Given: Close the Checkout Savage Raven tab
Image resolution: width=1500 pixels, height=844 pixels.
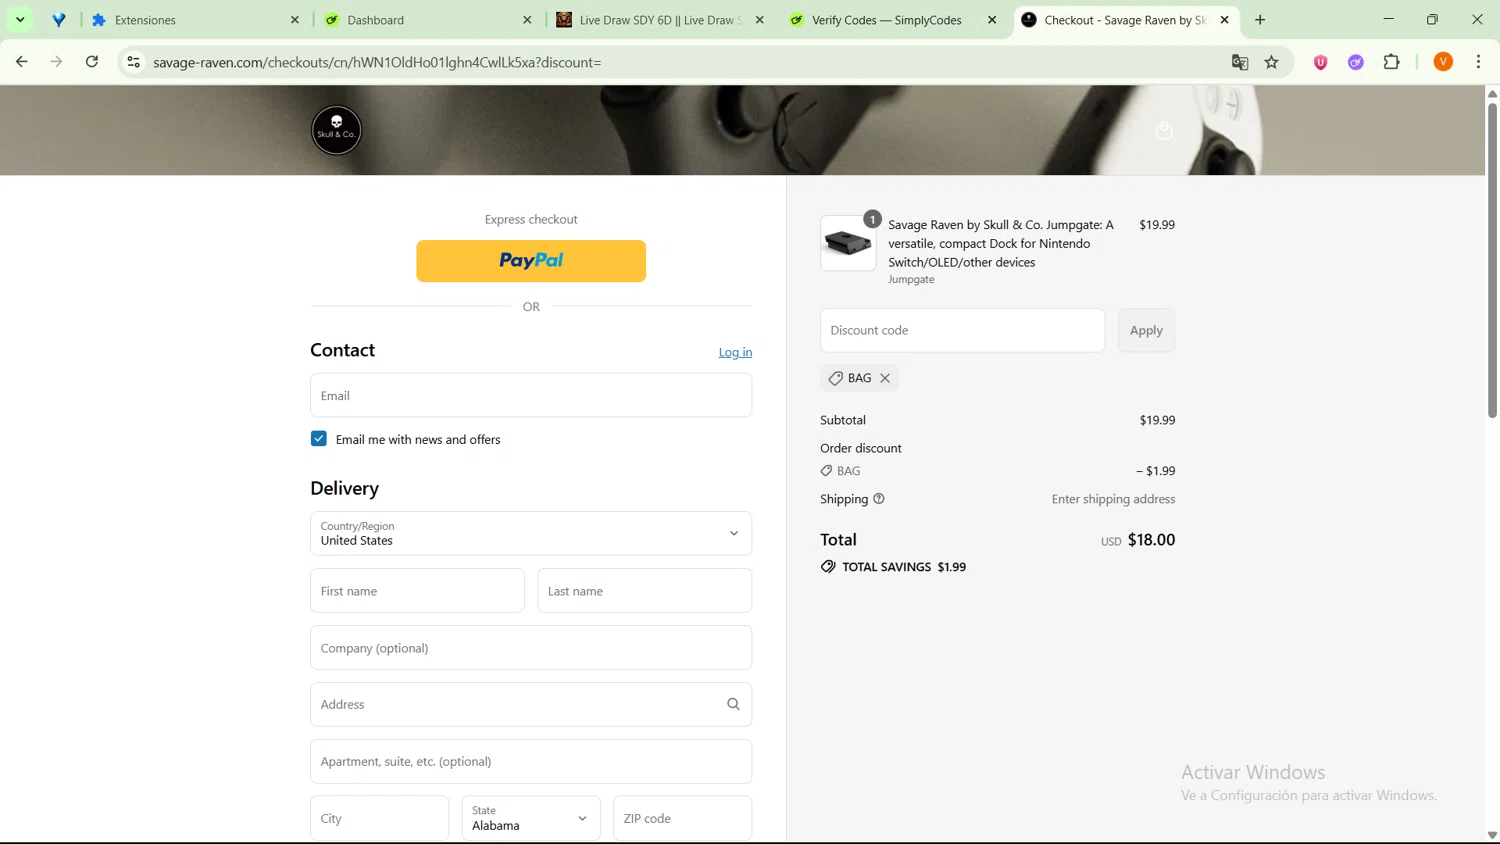Looking at the screenshot, I should coord(1225,20).
